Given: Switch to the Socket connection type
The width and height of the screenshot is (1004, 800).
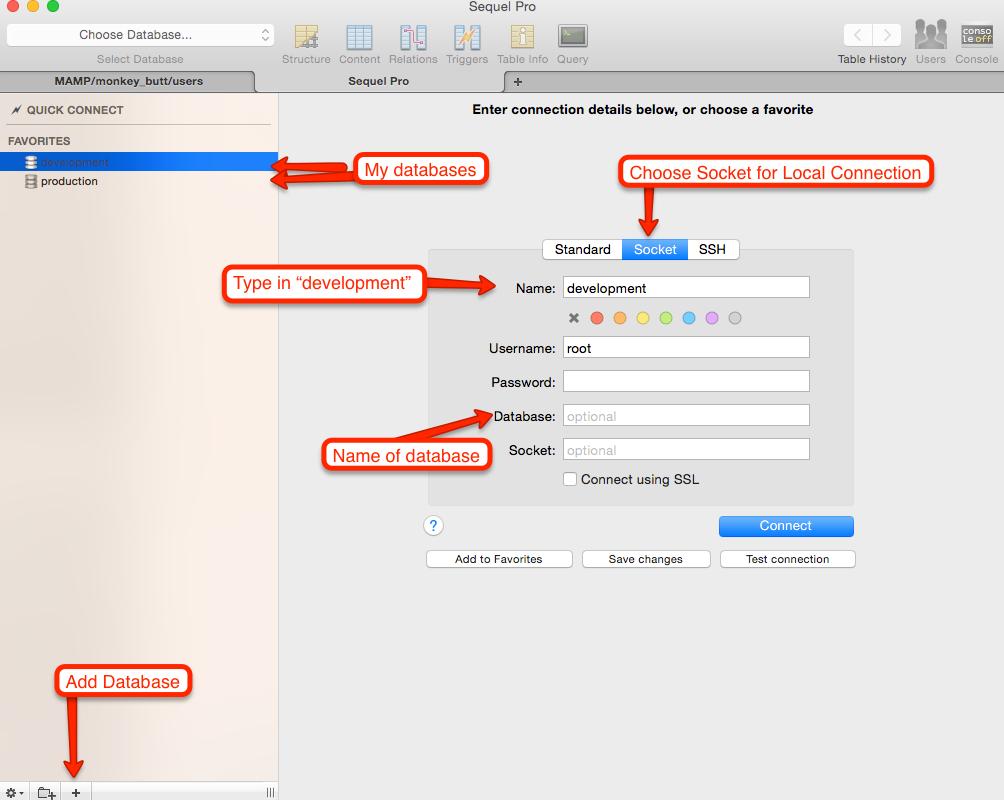Looking at the screenshot, I should pyautogui.click(x=654, y=249).
